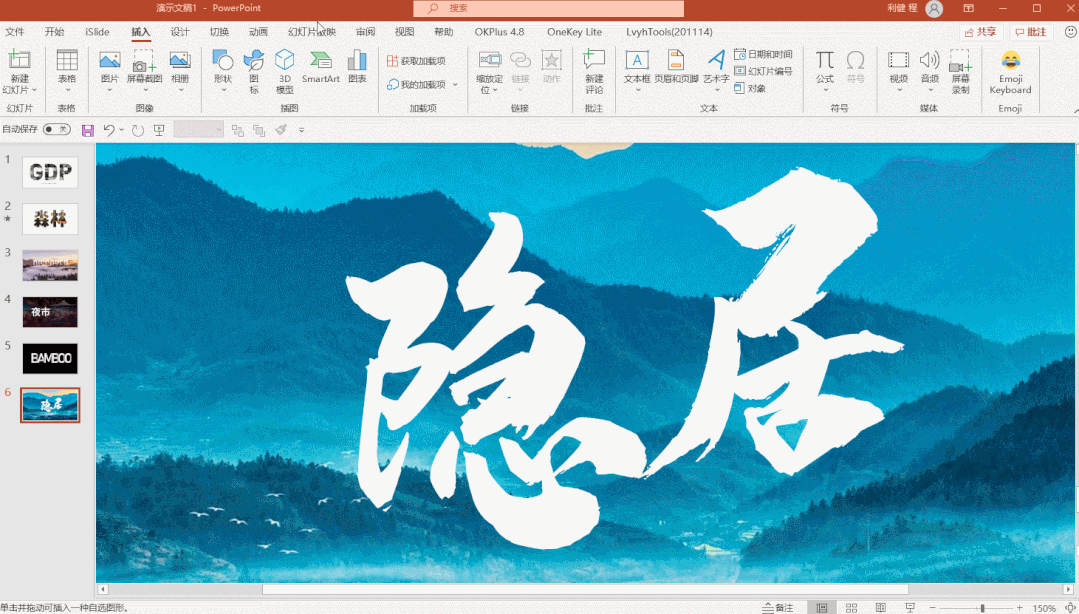Open the OKPlus 4.8 tab
This screenshot has height=614, width=1079.
tap(499, 32)
